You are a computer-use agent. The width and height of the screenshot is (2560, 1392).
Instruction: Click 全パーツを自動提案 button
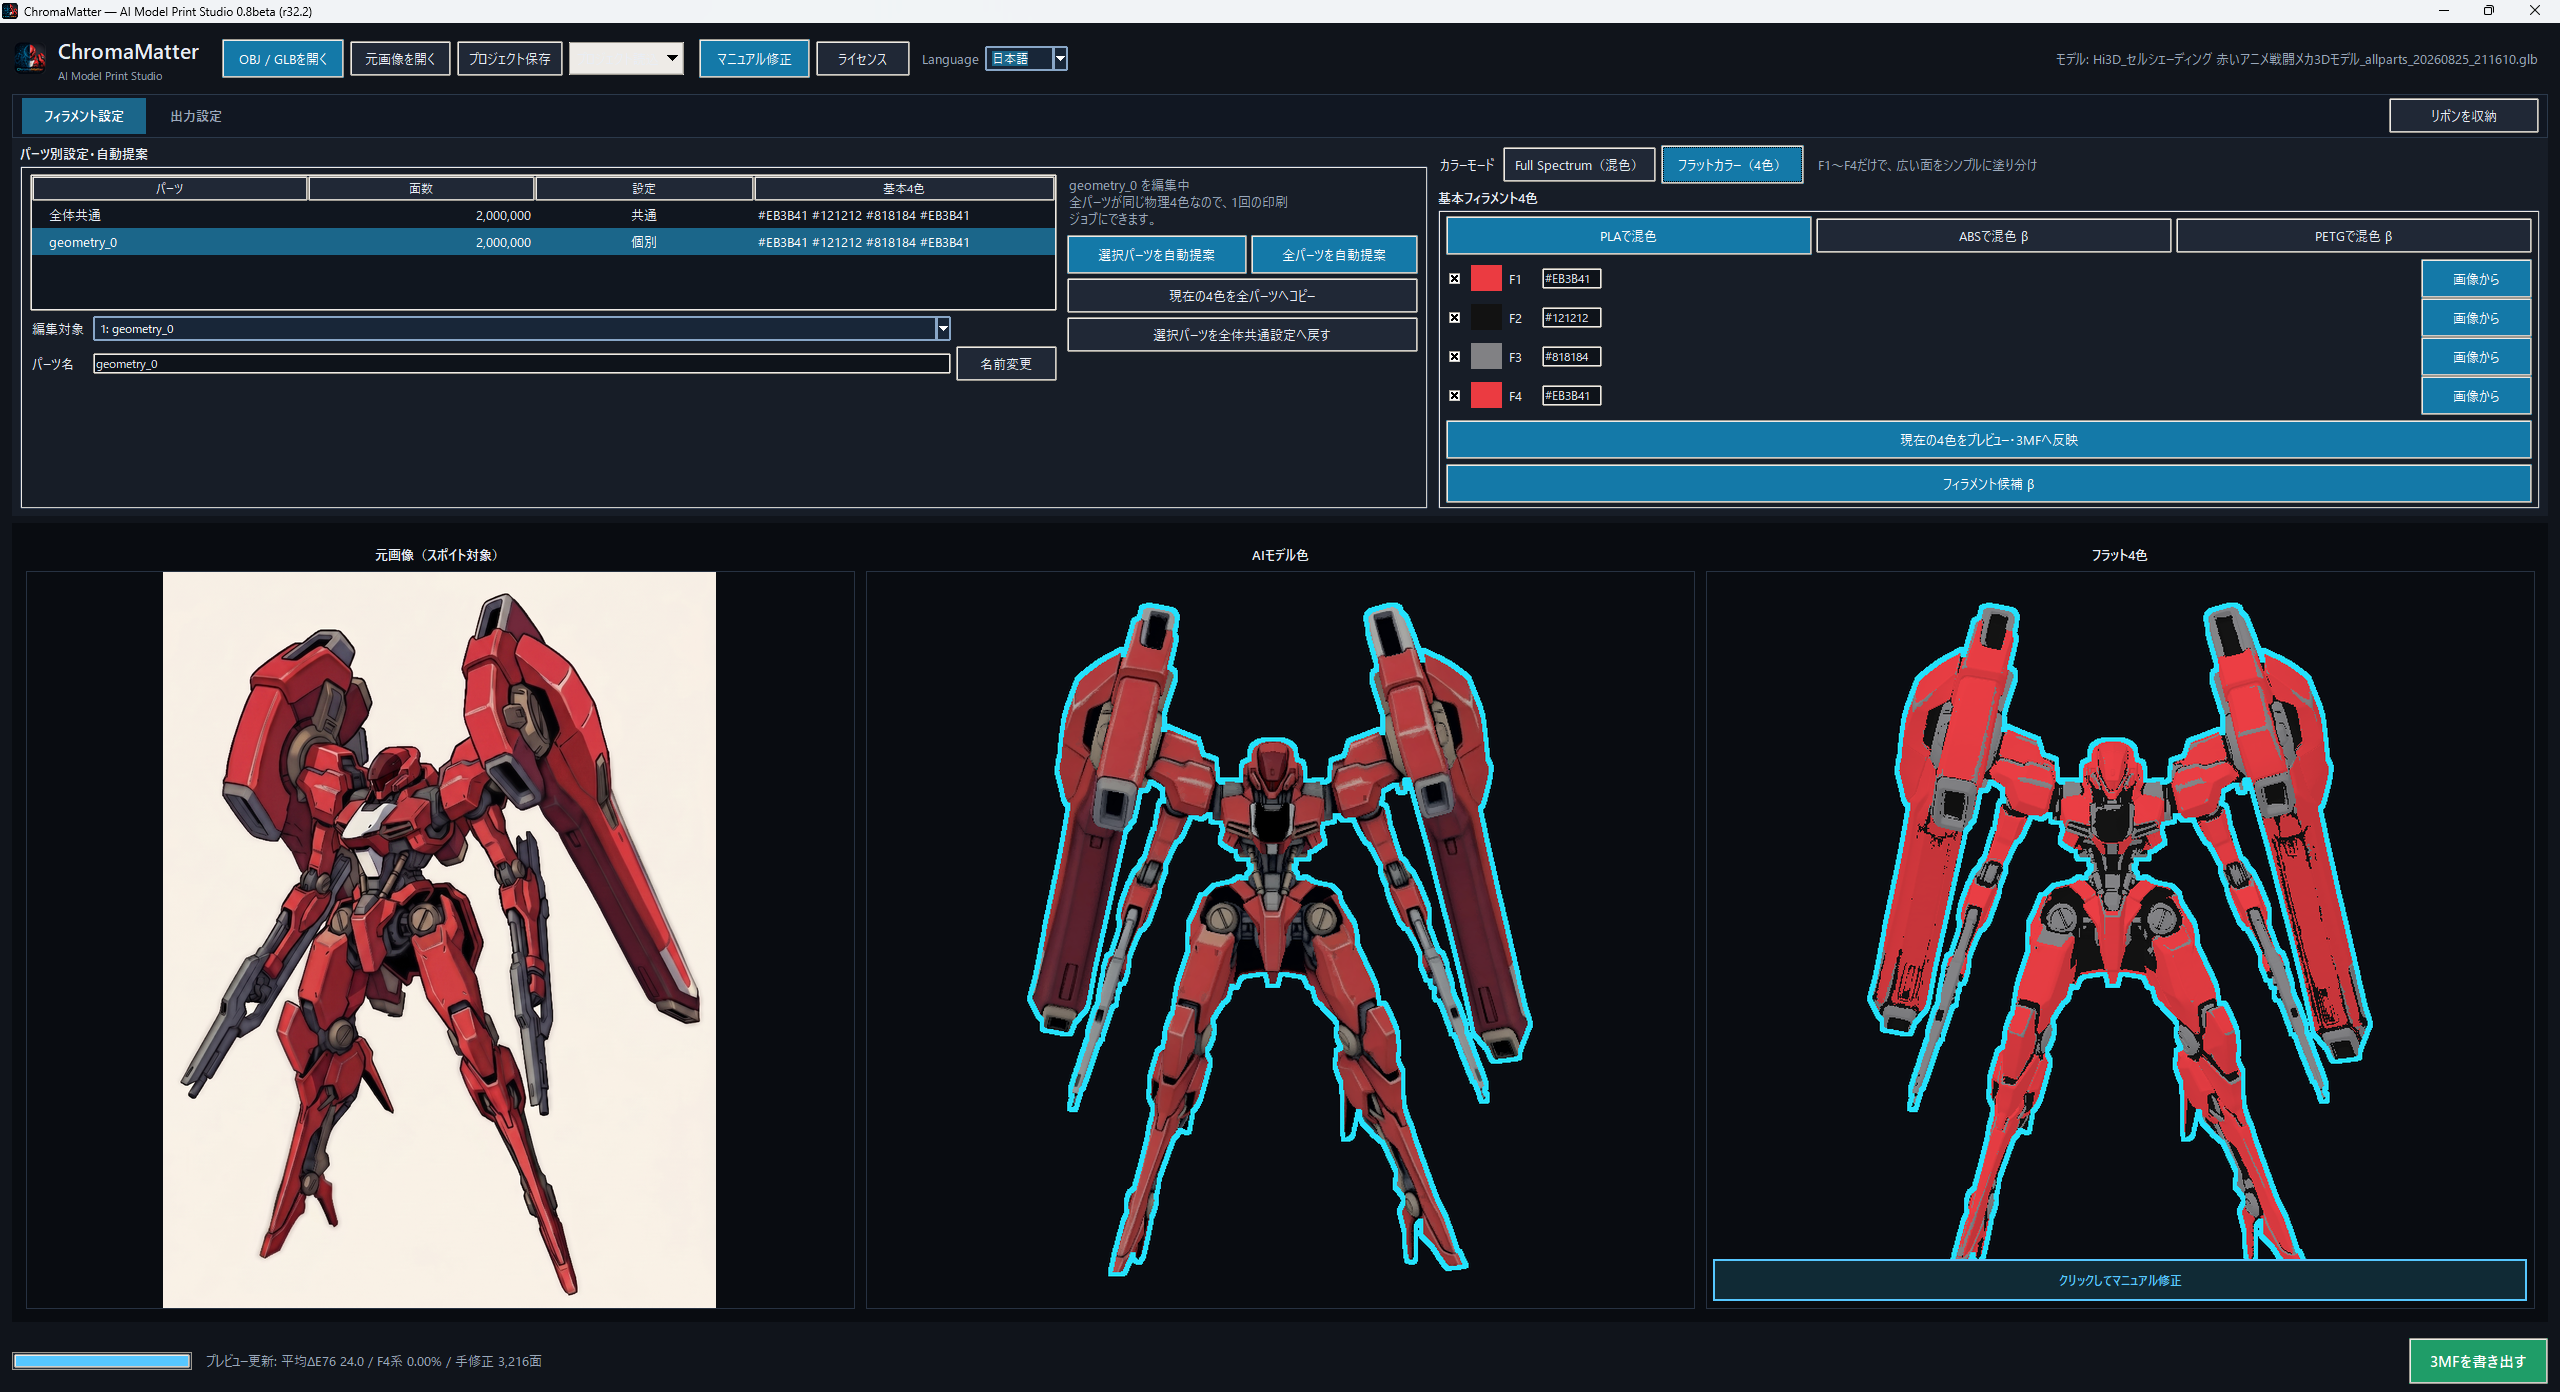(1334, 255)
